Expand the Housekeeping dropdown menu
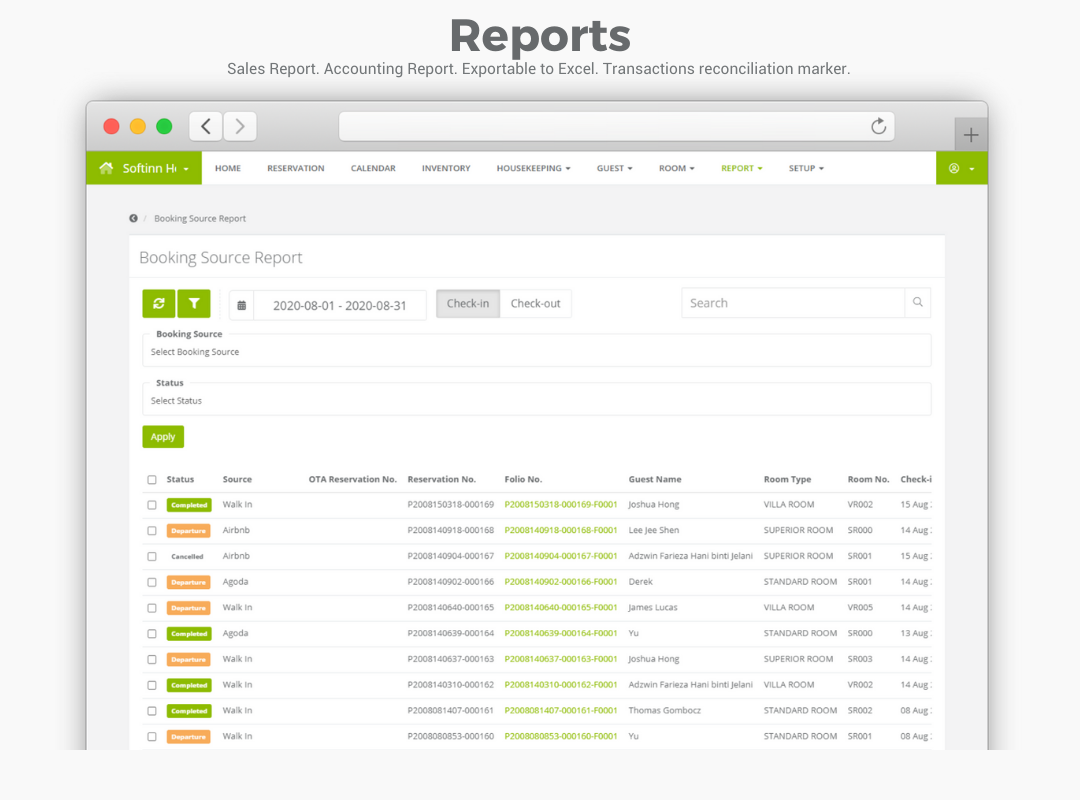Screen dimensions: 1080x800 pos(533,168)
